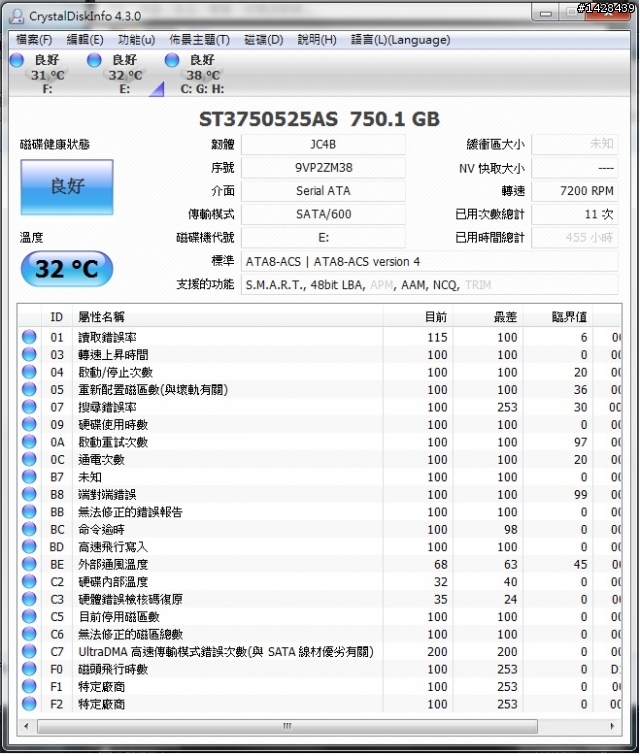Click status orb of row C2 硬碟內部溫度
The height and width of the screenshot is (756, 640).
[29, 581]
